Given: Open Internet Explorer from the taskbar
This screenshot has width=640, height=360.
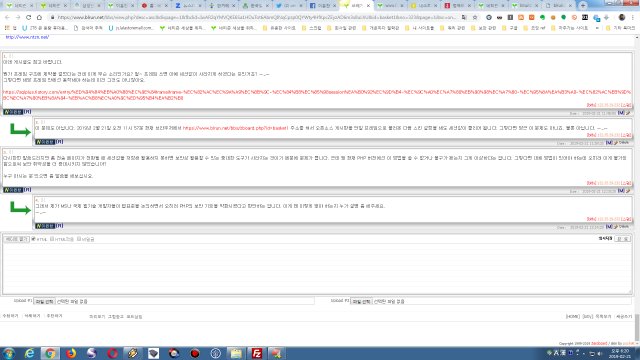Looking at the screenshot, I should pyautogui.click(x=29, y=353).
